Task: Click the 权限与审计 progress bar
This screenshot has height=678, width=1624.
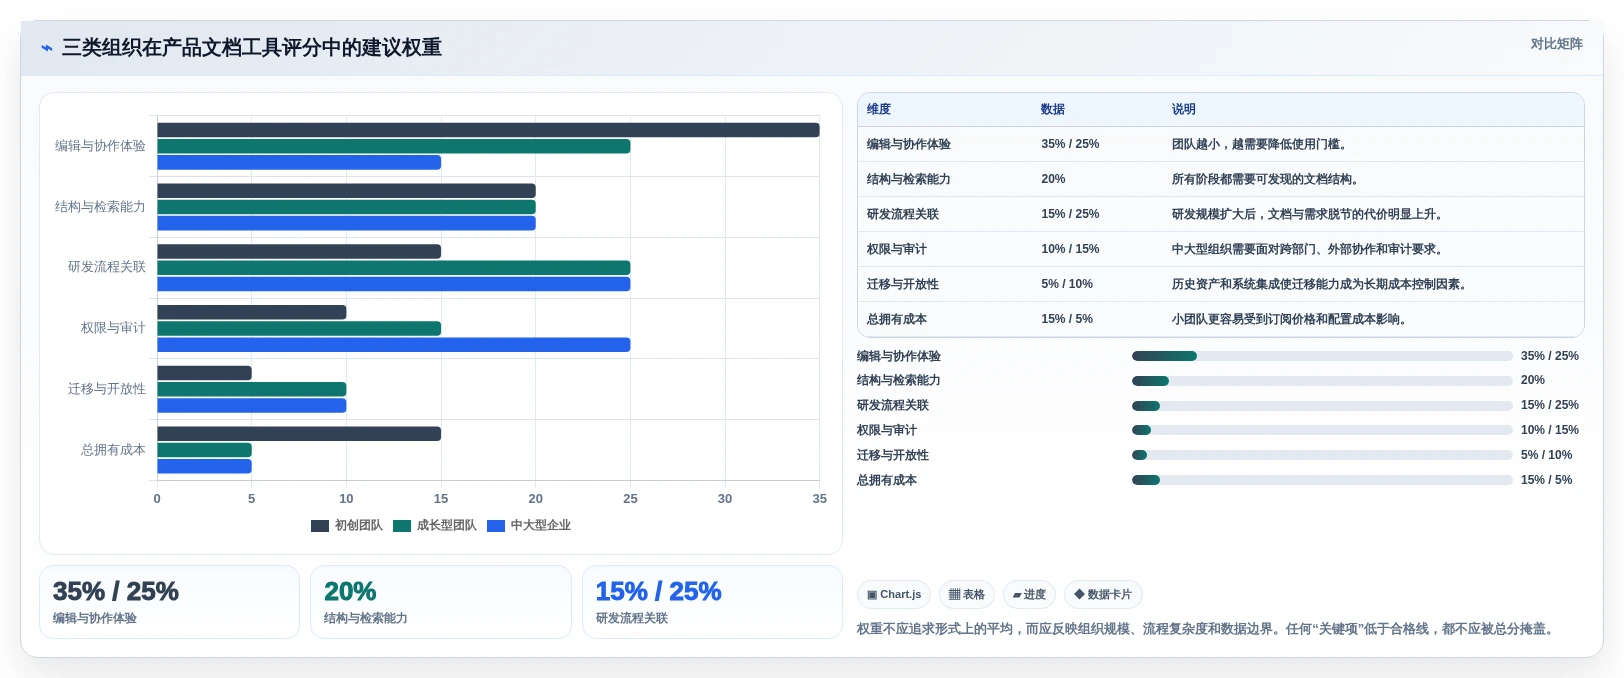Action: 1322,430
